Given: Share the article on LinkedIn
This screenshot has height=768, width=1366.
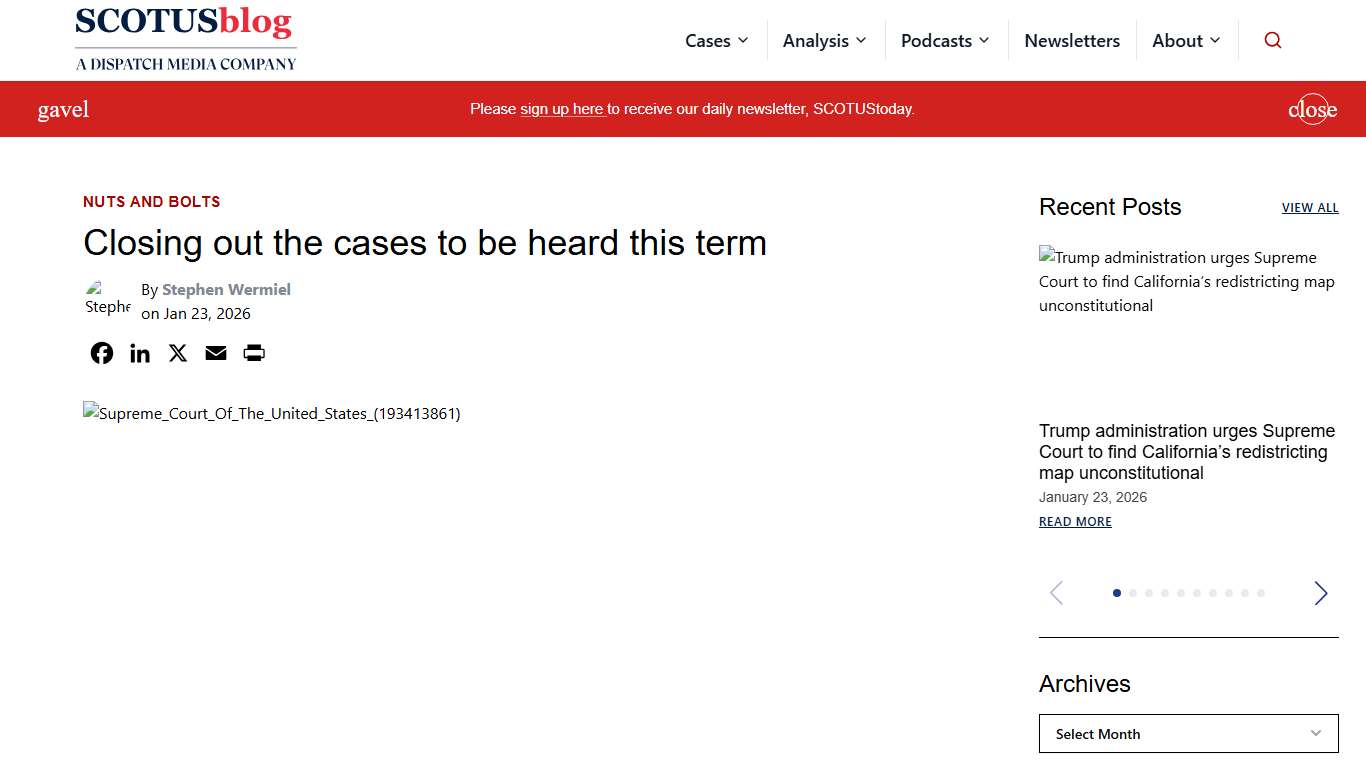Looking at the screenshot, I should tap(139, 352).
